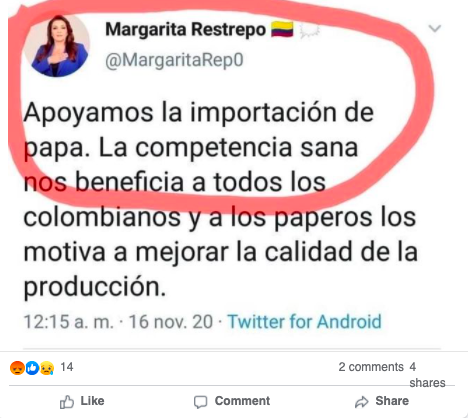
Task: Click the Margarita Restrepo display name
Action: [185, 29]
